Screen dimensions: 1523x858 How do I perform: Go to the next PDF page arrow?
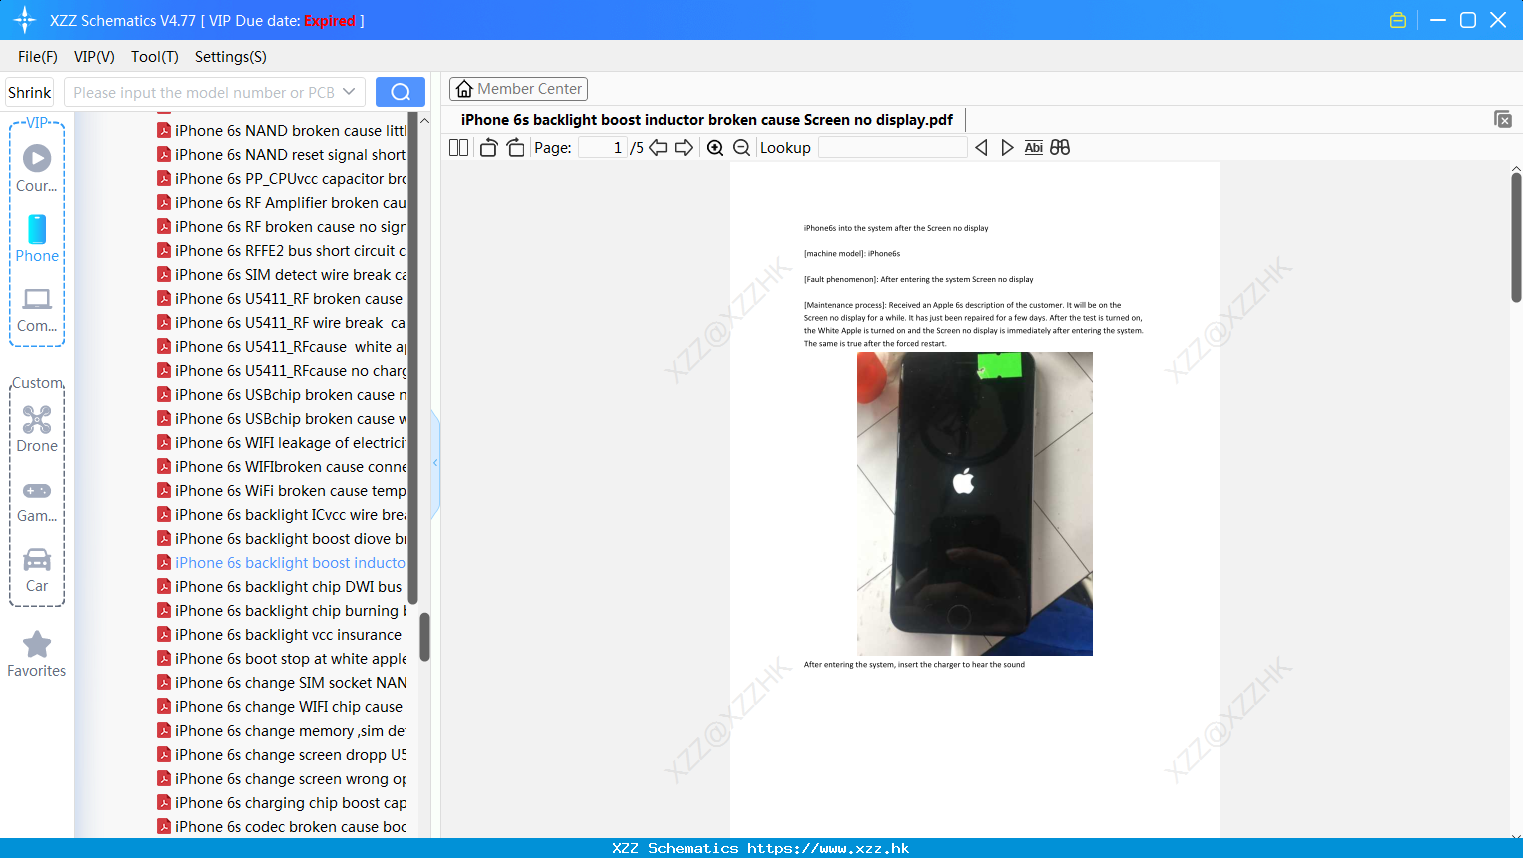pyautogui.click(x=684, y=148)
